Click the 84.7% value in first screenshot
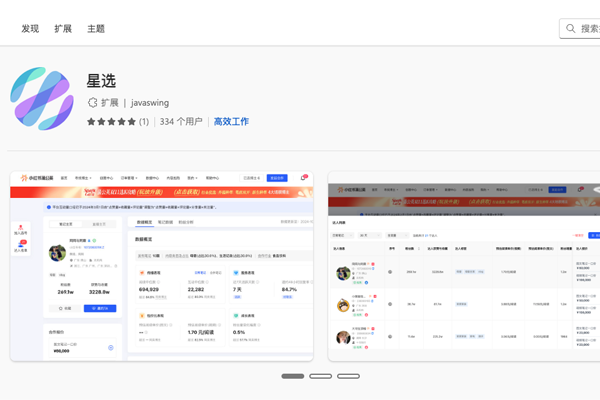The image size is (600, 400). 289,289
